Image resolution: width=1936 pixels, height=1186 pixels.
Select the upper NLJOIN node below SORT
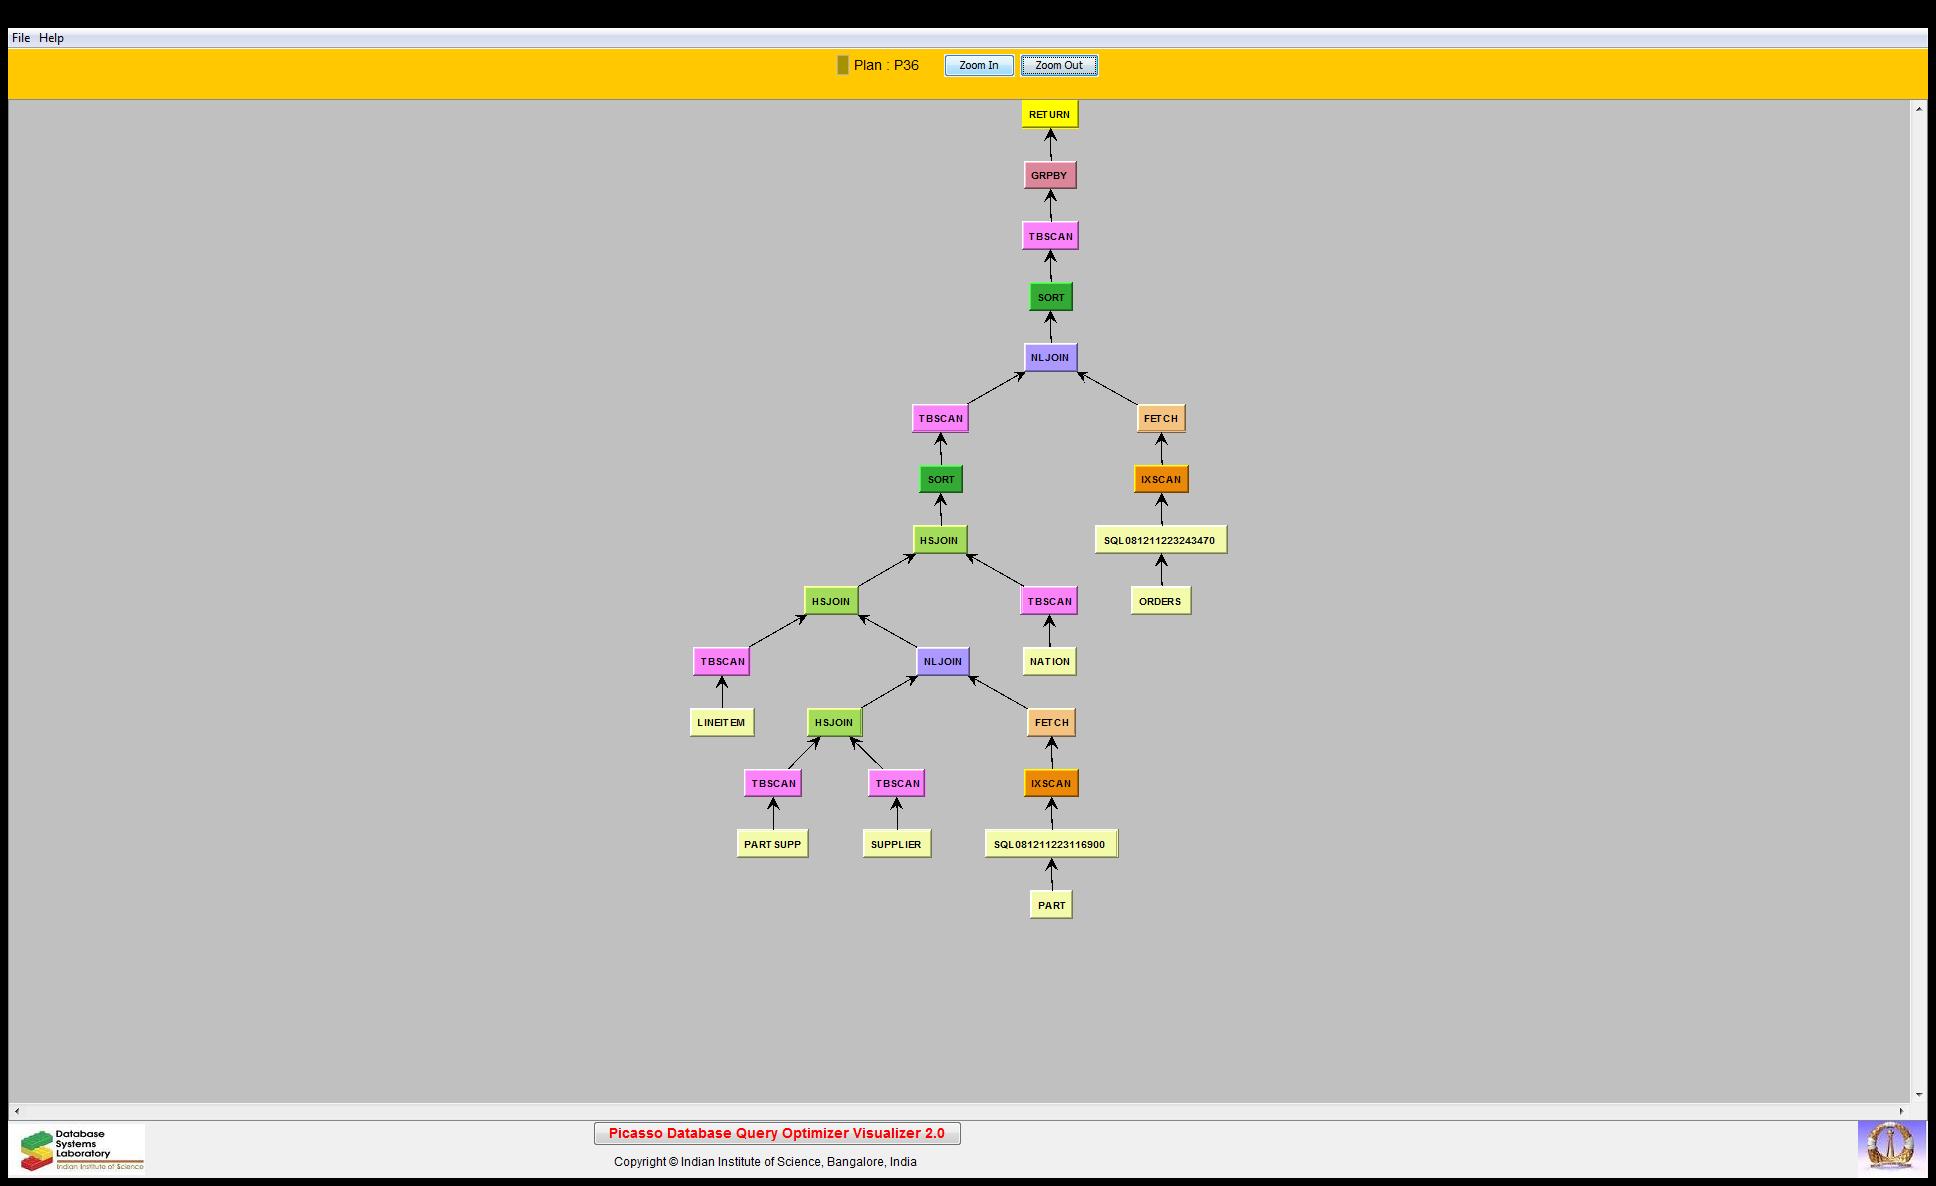pos(1050,357)
